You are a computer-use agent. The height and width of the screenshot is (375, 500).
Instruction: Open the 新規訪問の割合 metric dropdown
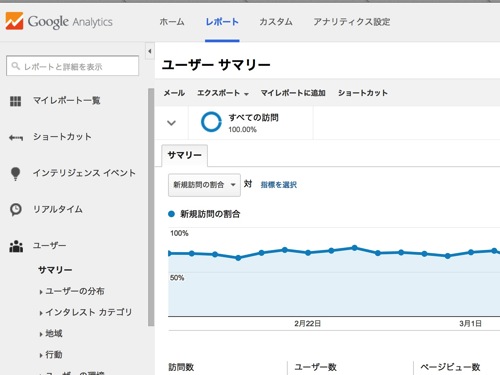click(204, 185)
